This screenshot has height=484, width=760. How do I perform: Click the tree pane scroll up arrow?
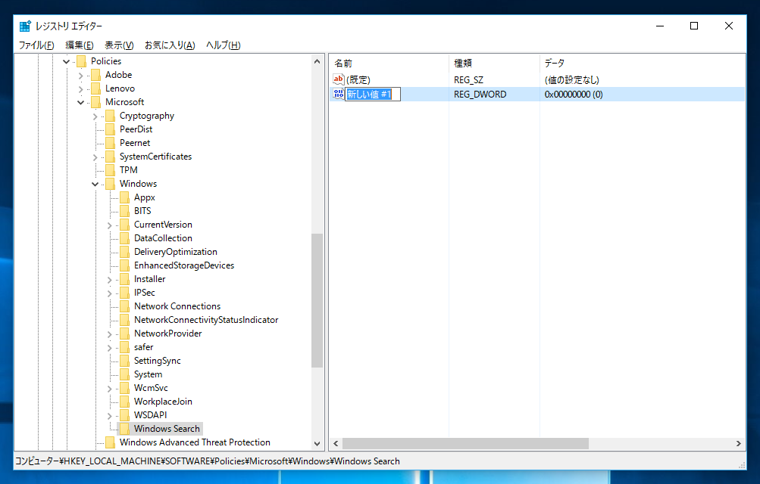click(317, 62)
